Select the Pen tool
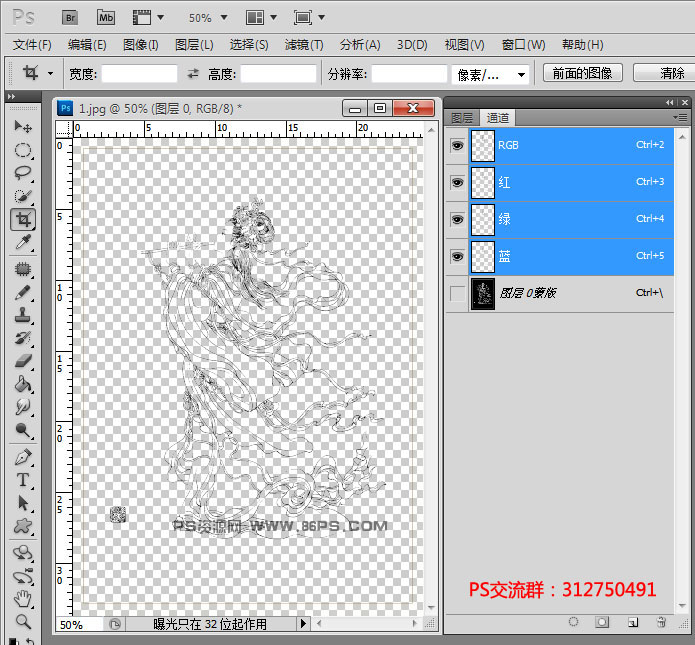695x645 pixels. 23,457
